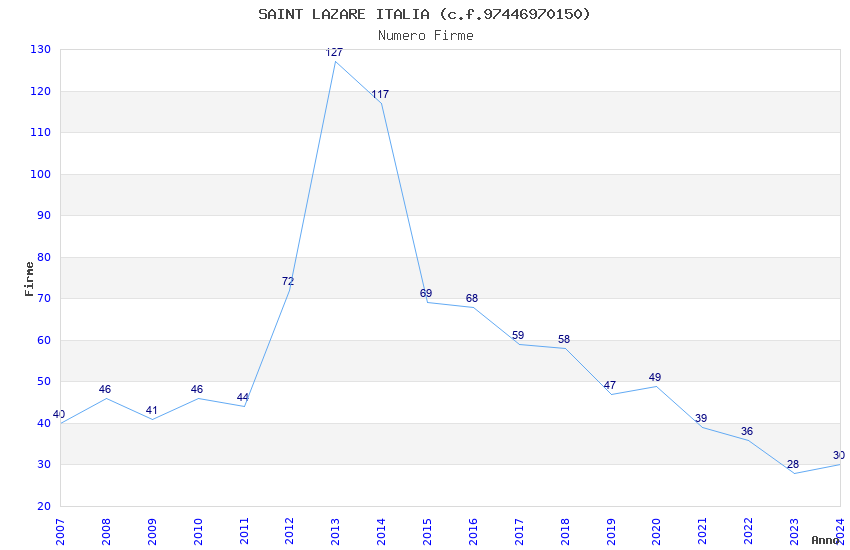The height and width of the screenshot is (550, 850).
Task: Click x-axis year label 2008
Action: coord(106,532)
